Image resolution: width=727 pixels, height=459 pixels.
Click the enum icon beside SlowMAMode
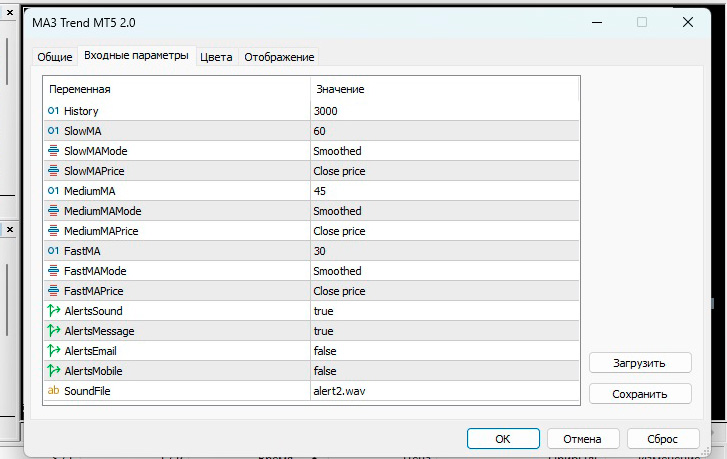click(x=54, y=151)
